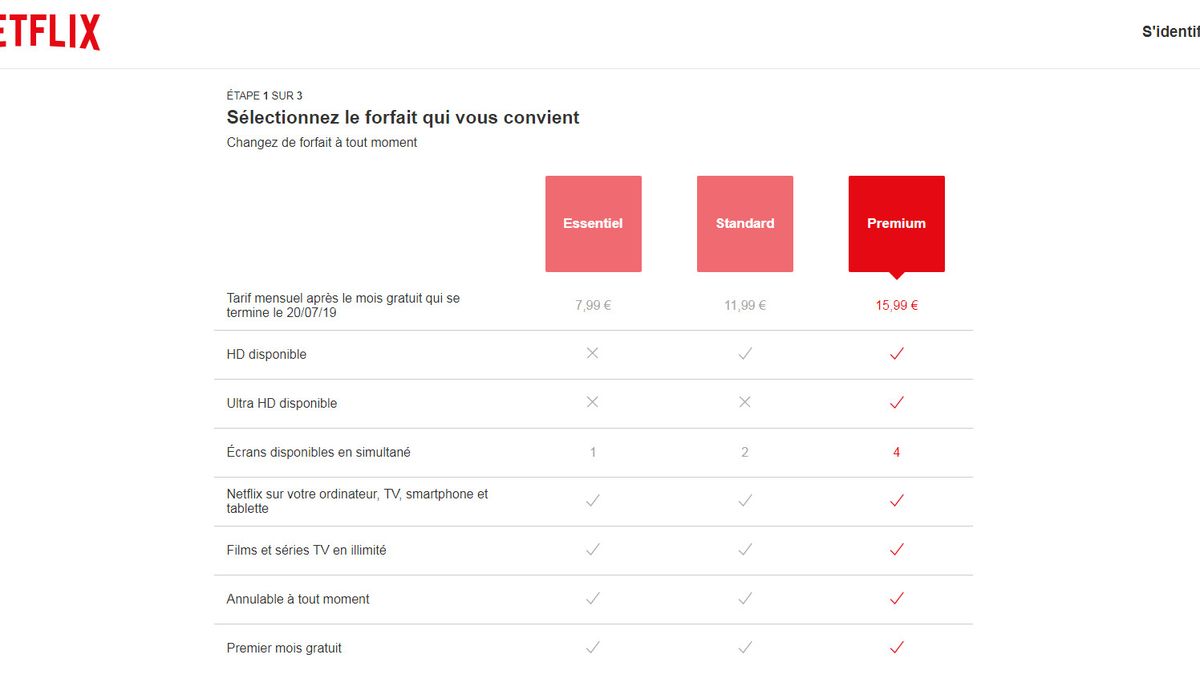Click the Essentiel checkmark for Films et séries illimité

(592, 549)
